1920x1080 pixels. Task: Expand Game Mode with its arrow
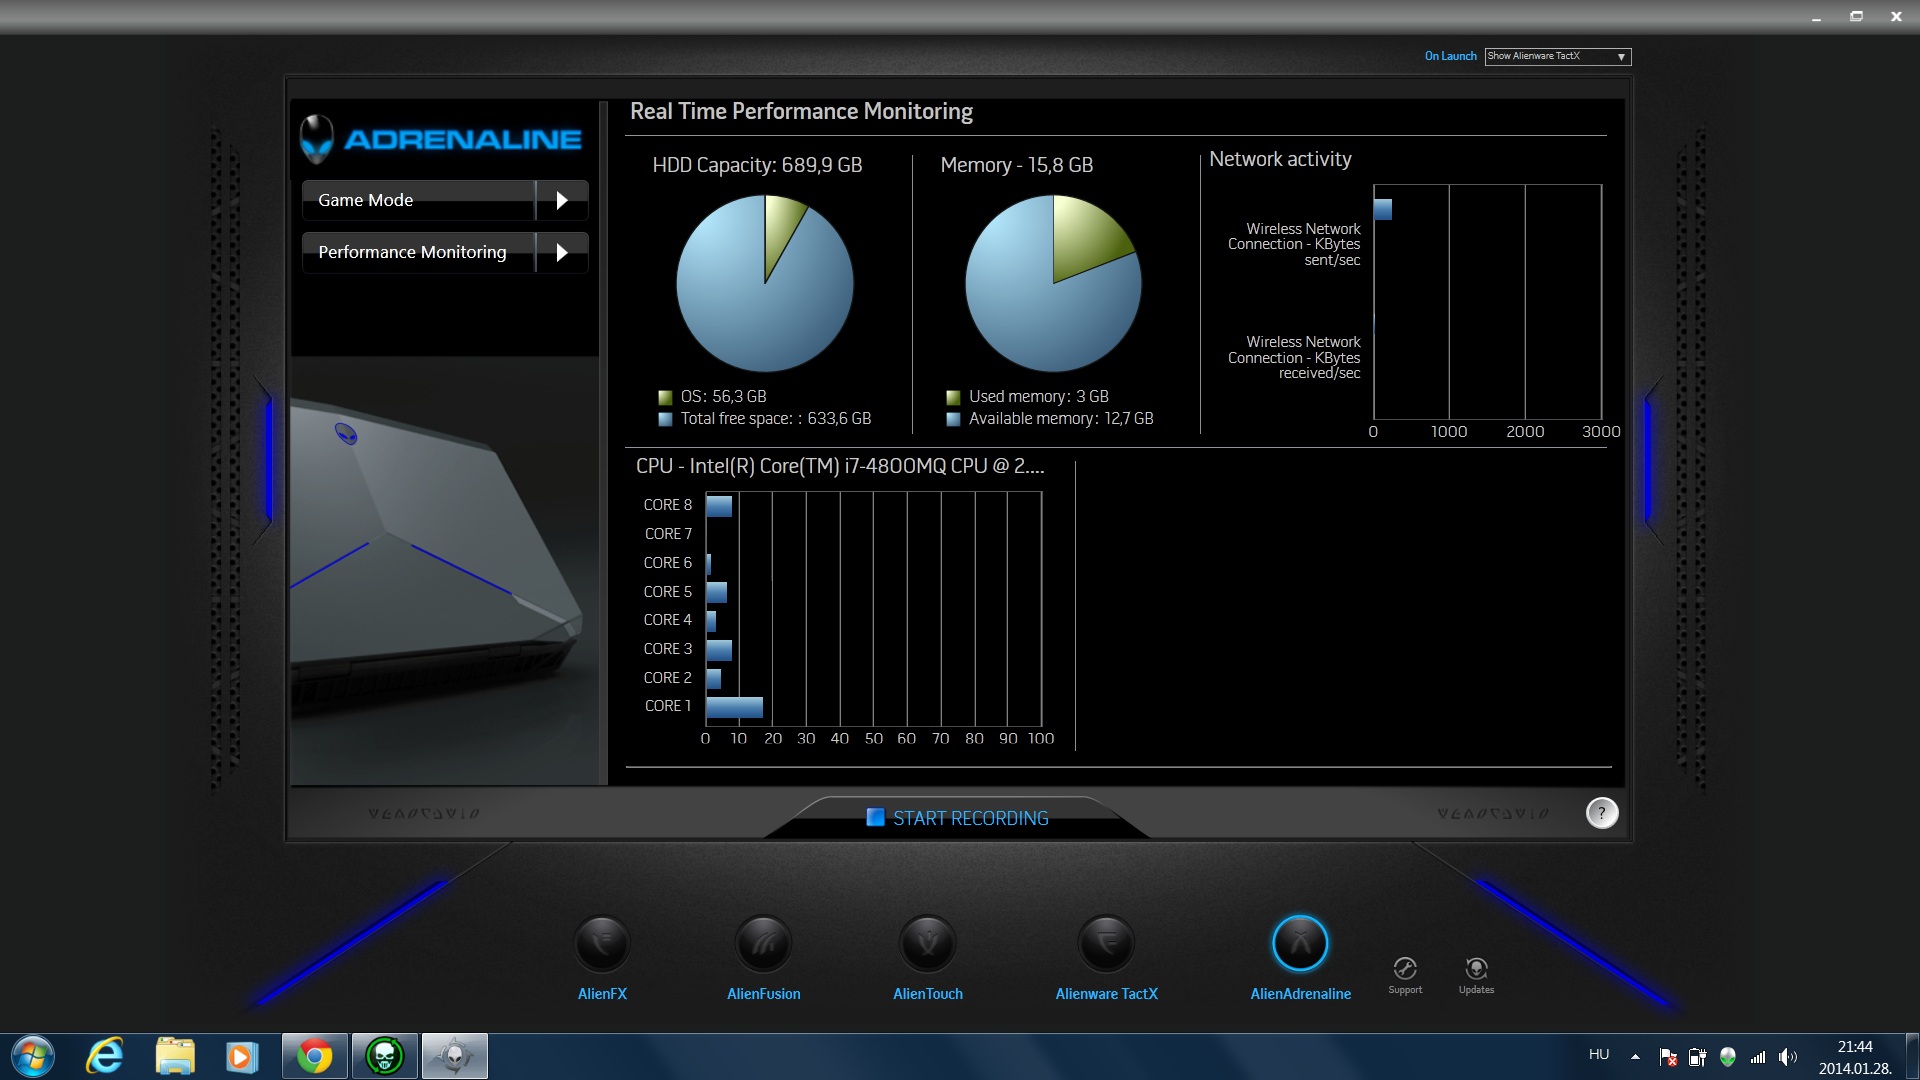[x=562, y=200]
